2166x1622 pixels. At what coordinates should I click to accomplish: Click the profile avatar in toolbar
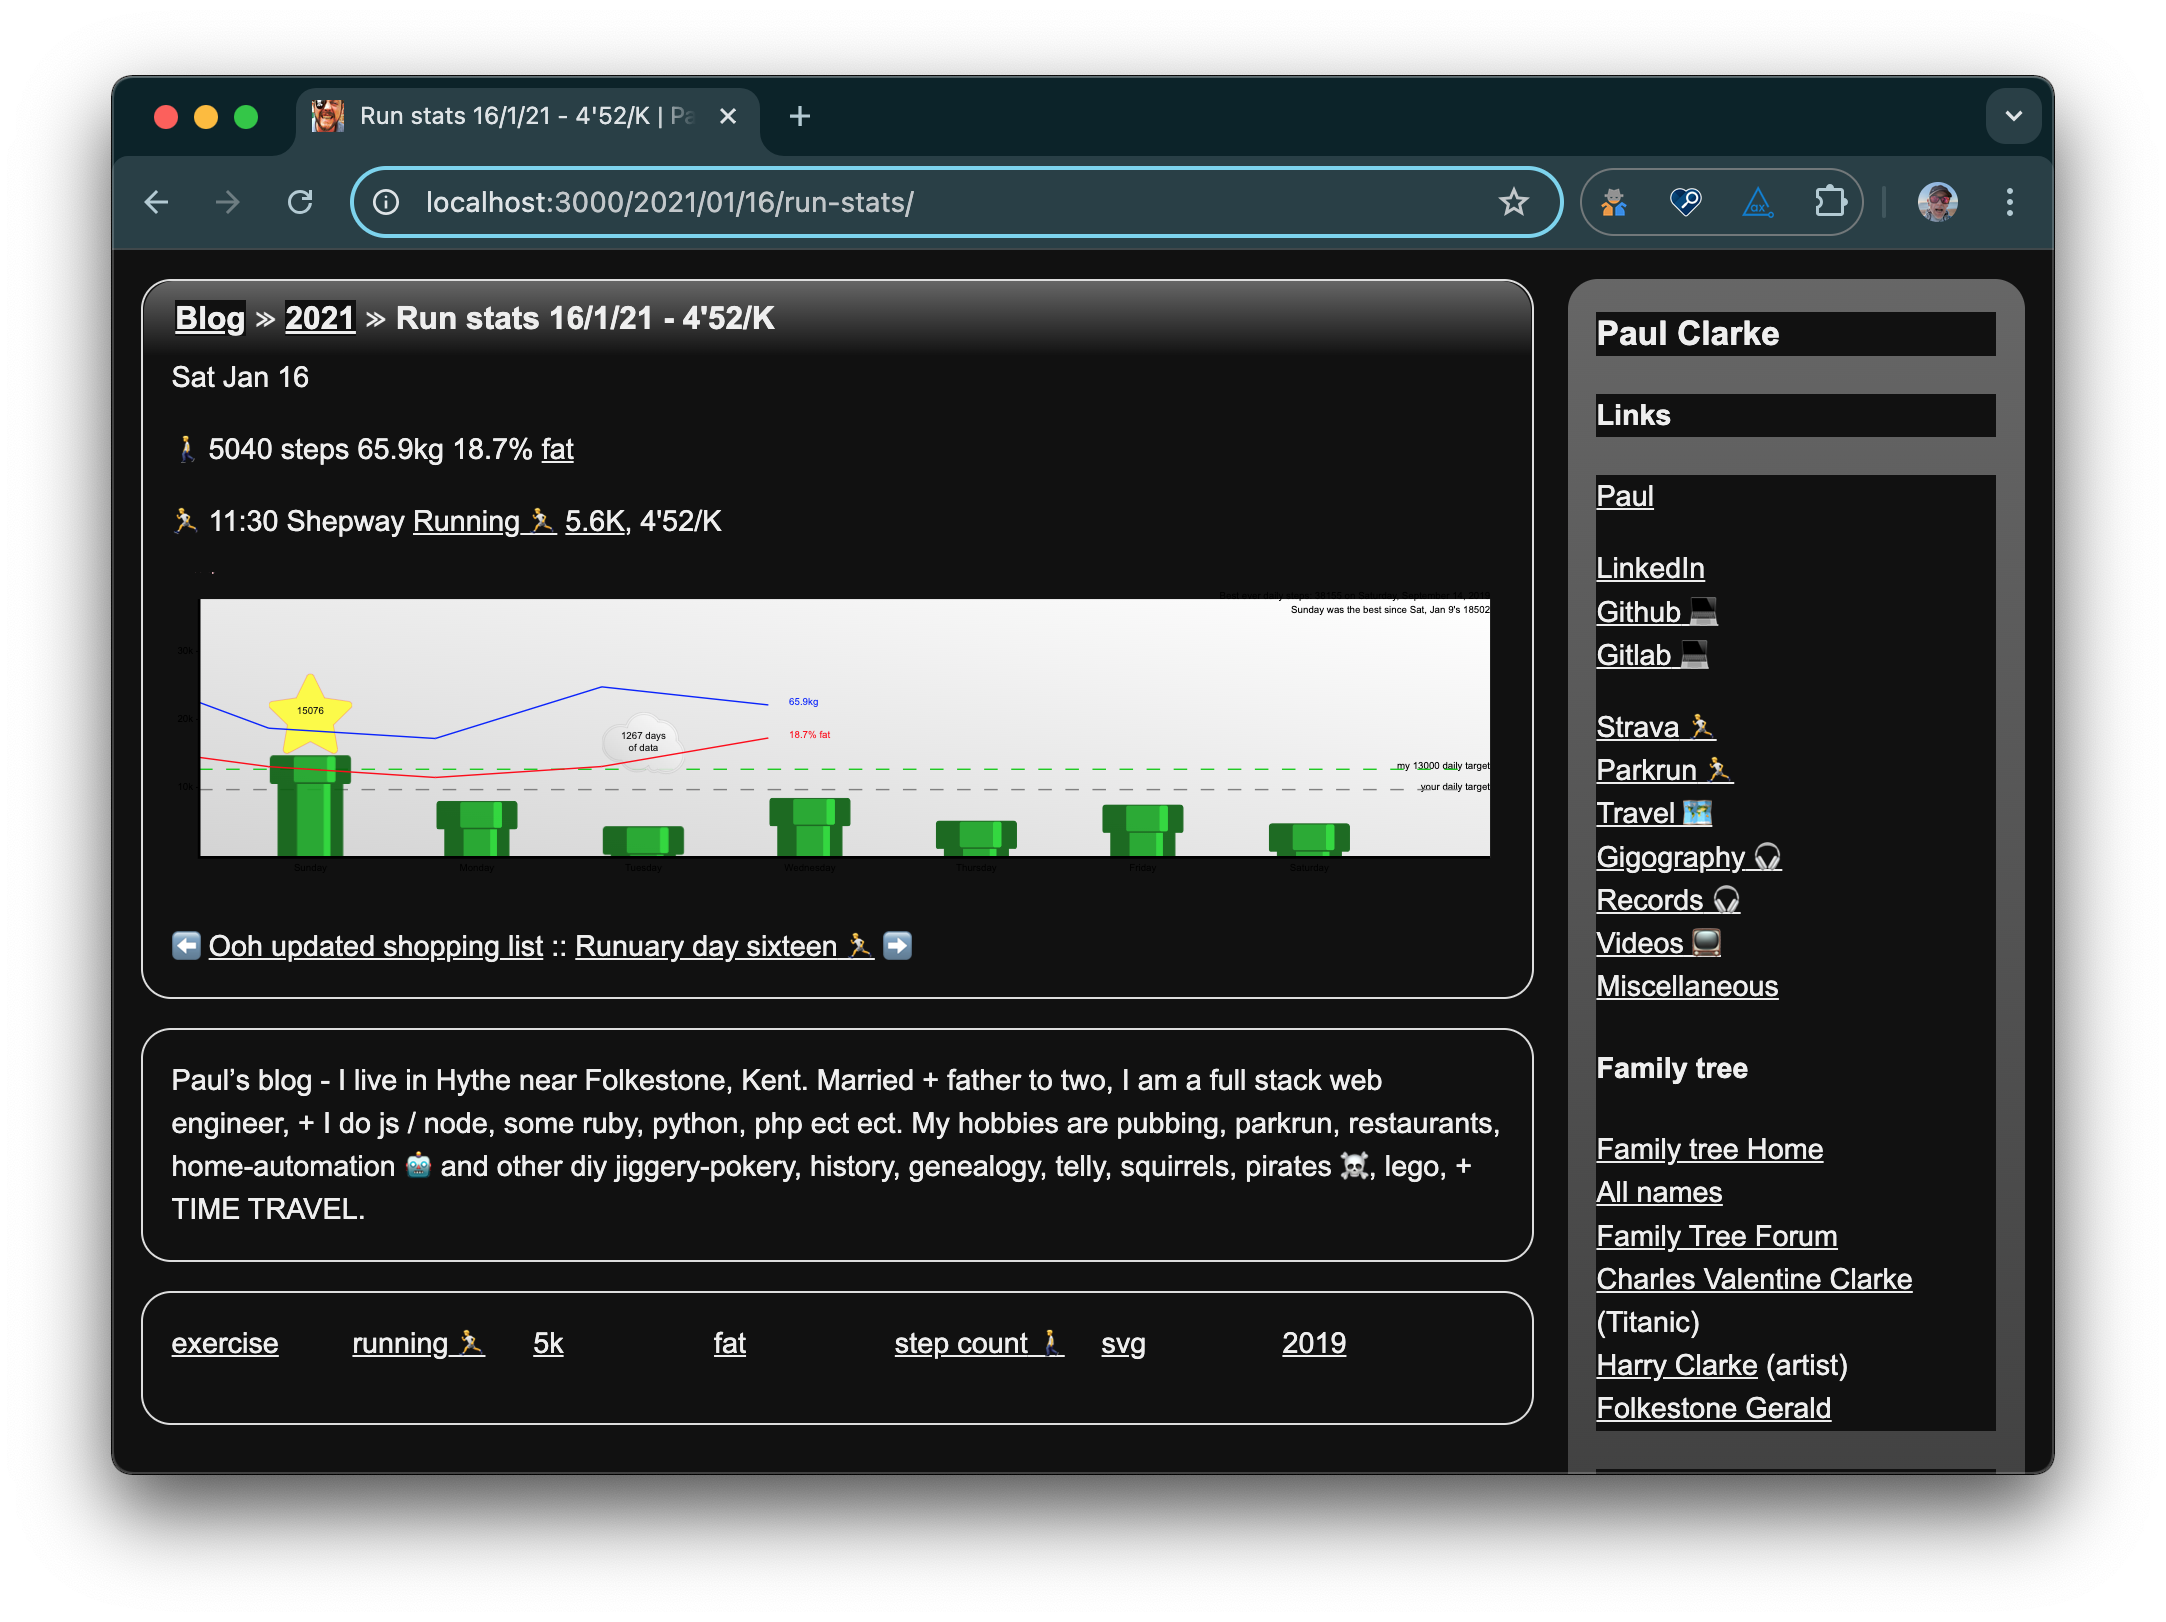(x=1937, y=202)
